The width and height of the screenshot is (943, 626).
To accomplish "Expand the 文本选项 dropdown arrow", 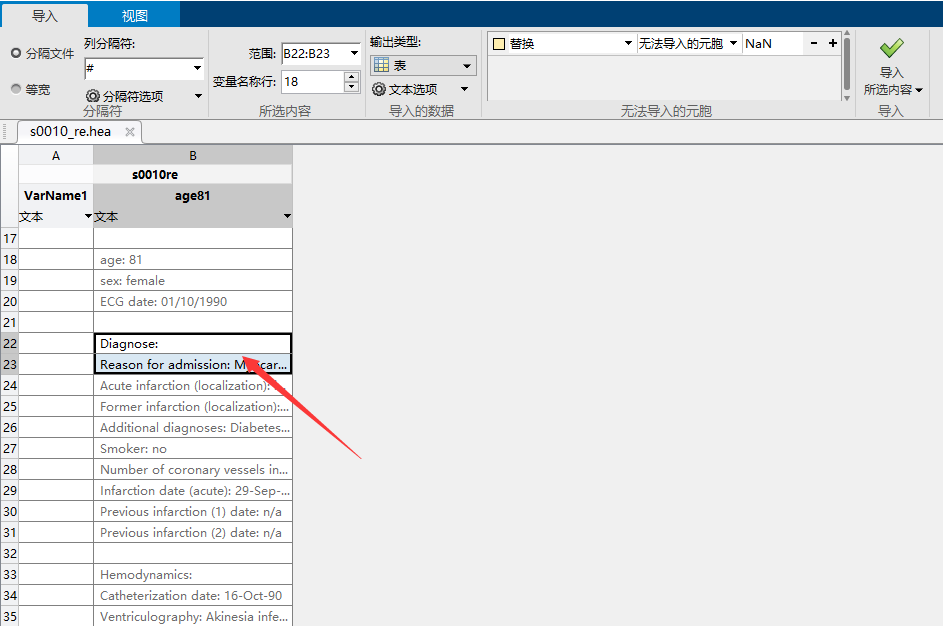I will (464, 90).
